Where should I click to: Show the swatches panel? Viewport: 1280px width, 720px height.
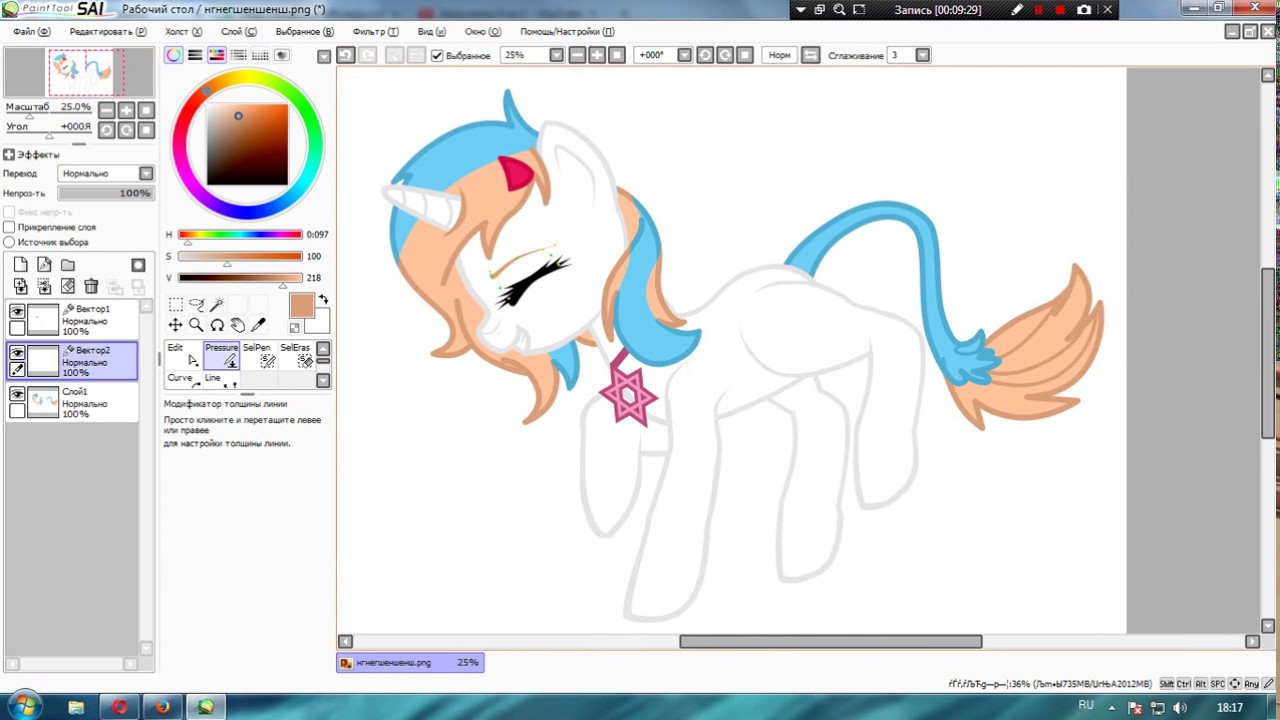tap(260, 55)
